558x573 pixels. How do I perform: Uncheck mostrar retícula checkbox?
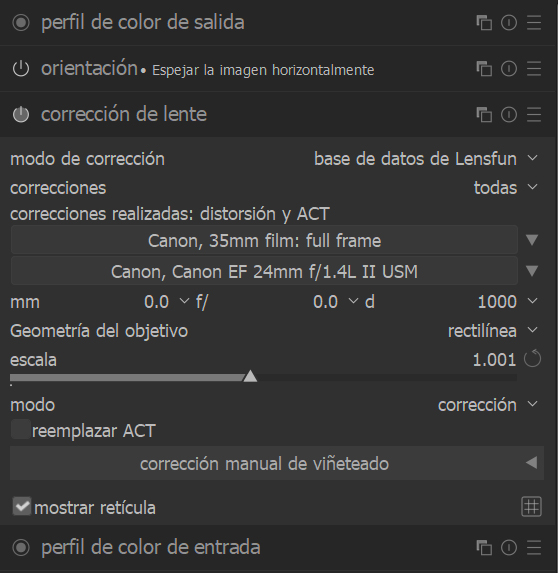22,506
